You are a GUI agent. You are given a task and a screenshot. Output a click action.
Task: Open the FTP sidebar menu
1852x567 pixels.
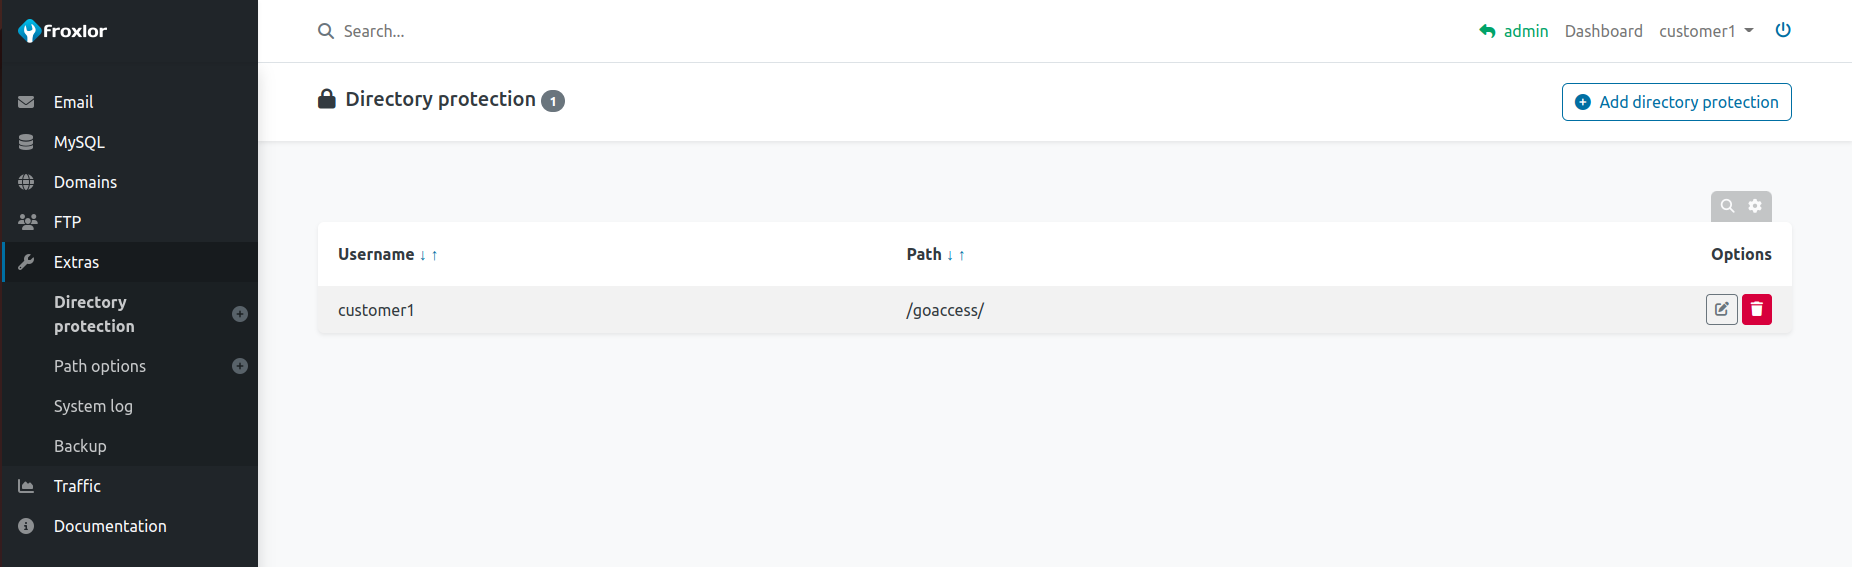(67, 222)
